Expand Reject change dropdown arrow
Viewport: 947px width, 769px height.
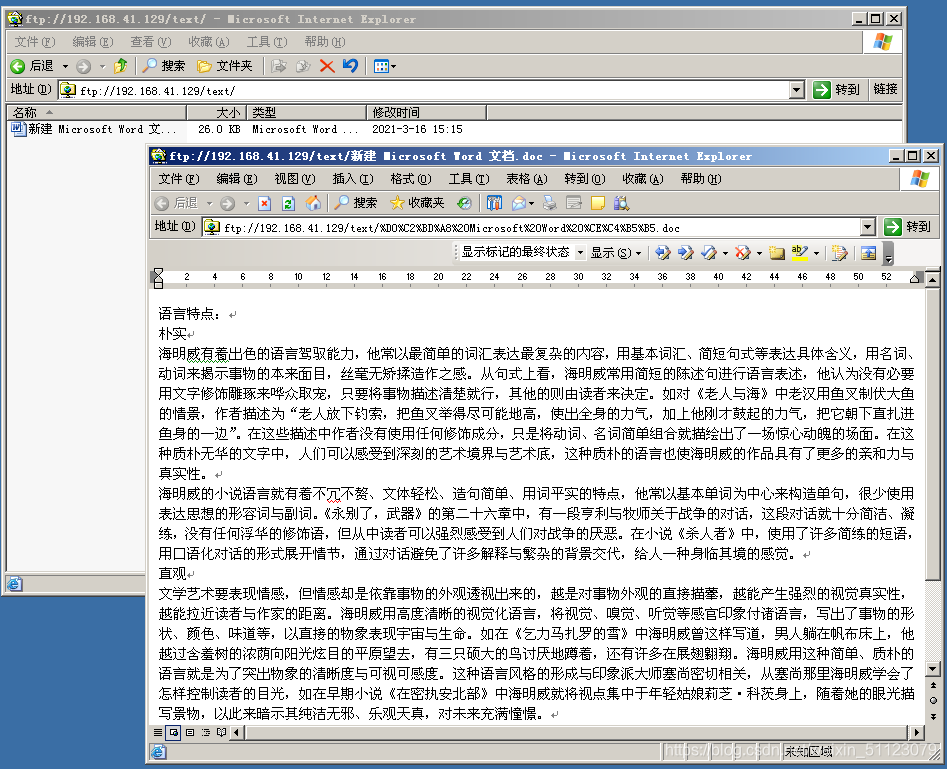pos(759,253)
